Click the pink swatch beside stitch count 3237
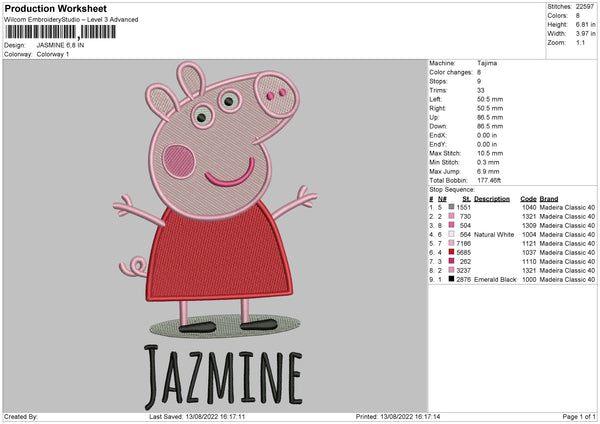The image size is (600, 424). click(x=451, y=270)
